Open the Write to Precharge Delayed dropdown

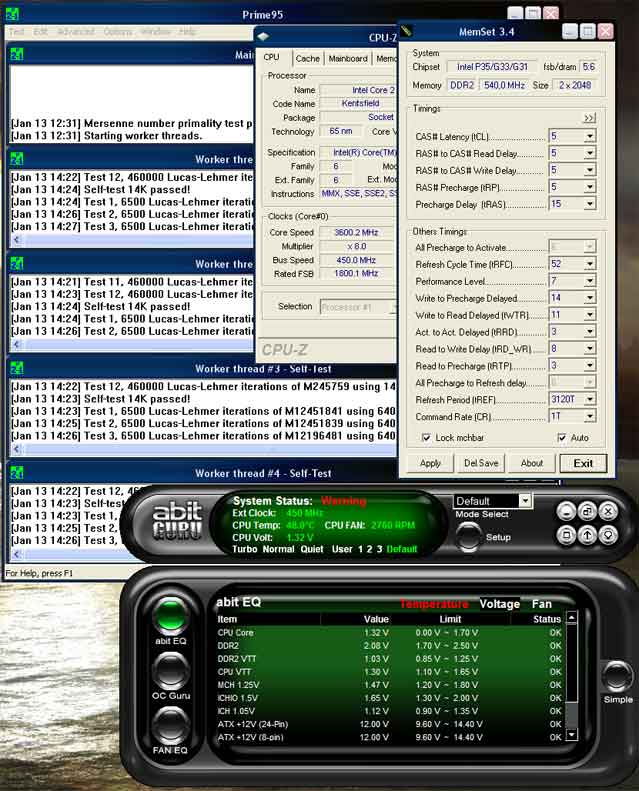[x=589, y=298]
